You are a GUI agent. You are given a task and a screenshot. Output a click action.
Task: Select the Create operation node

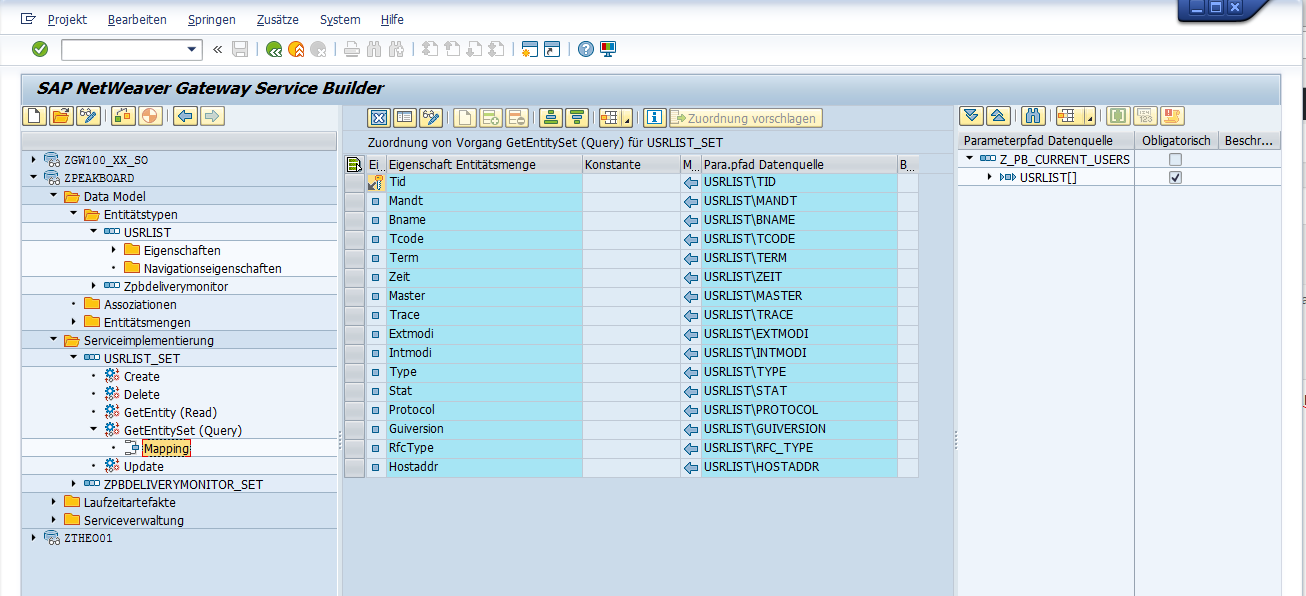(x=142, y=377)
